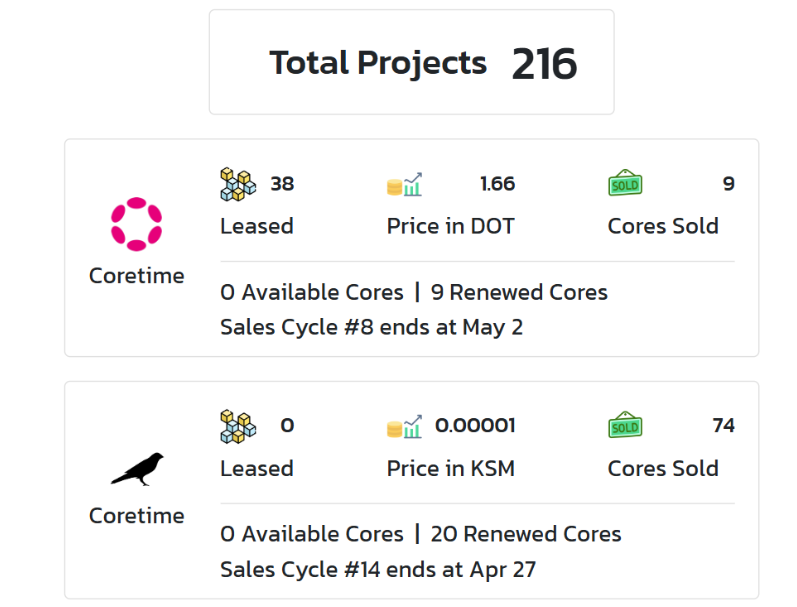Select the 0.00001 Price in KSM value
The height and width of the screenshot is (607, 797).
click(x=475, y=426)
